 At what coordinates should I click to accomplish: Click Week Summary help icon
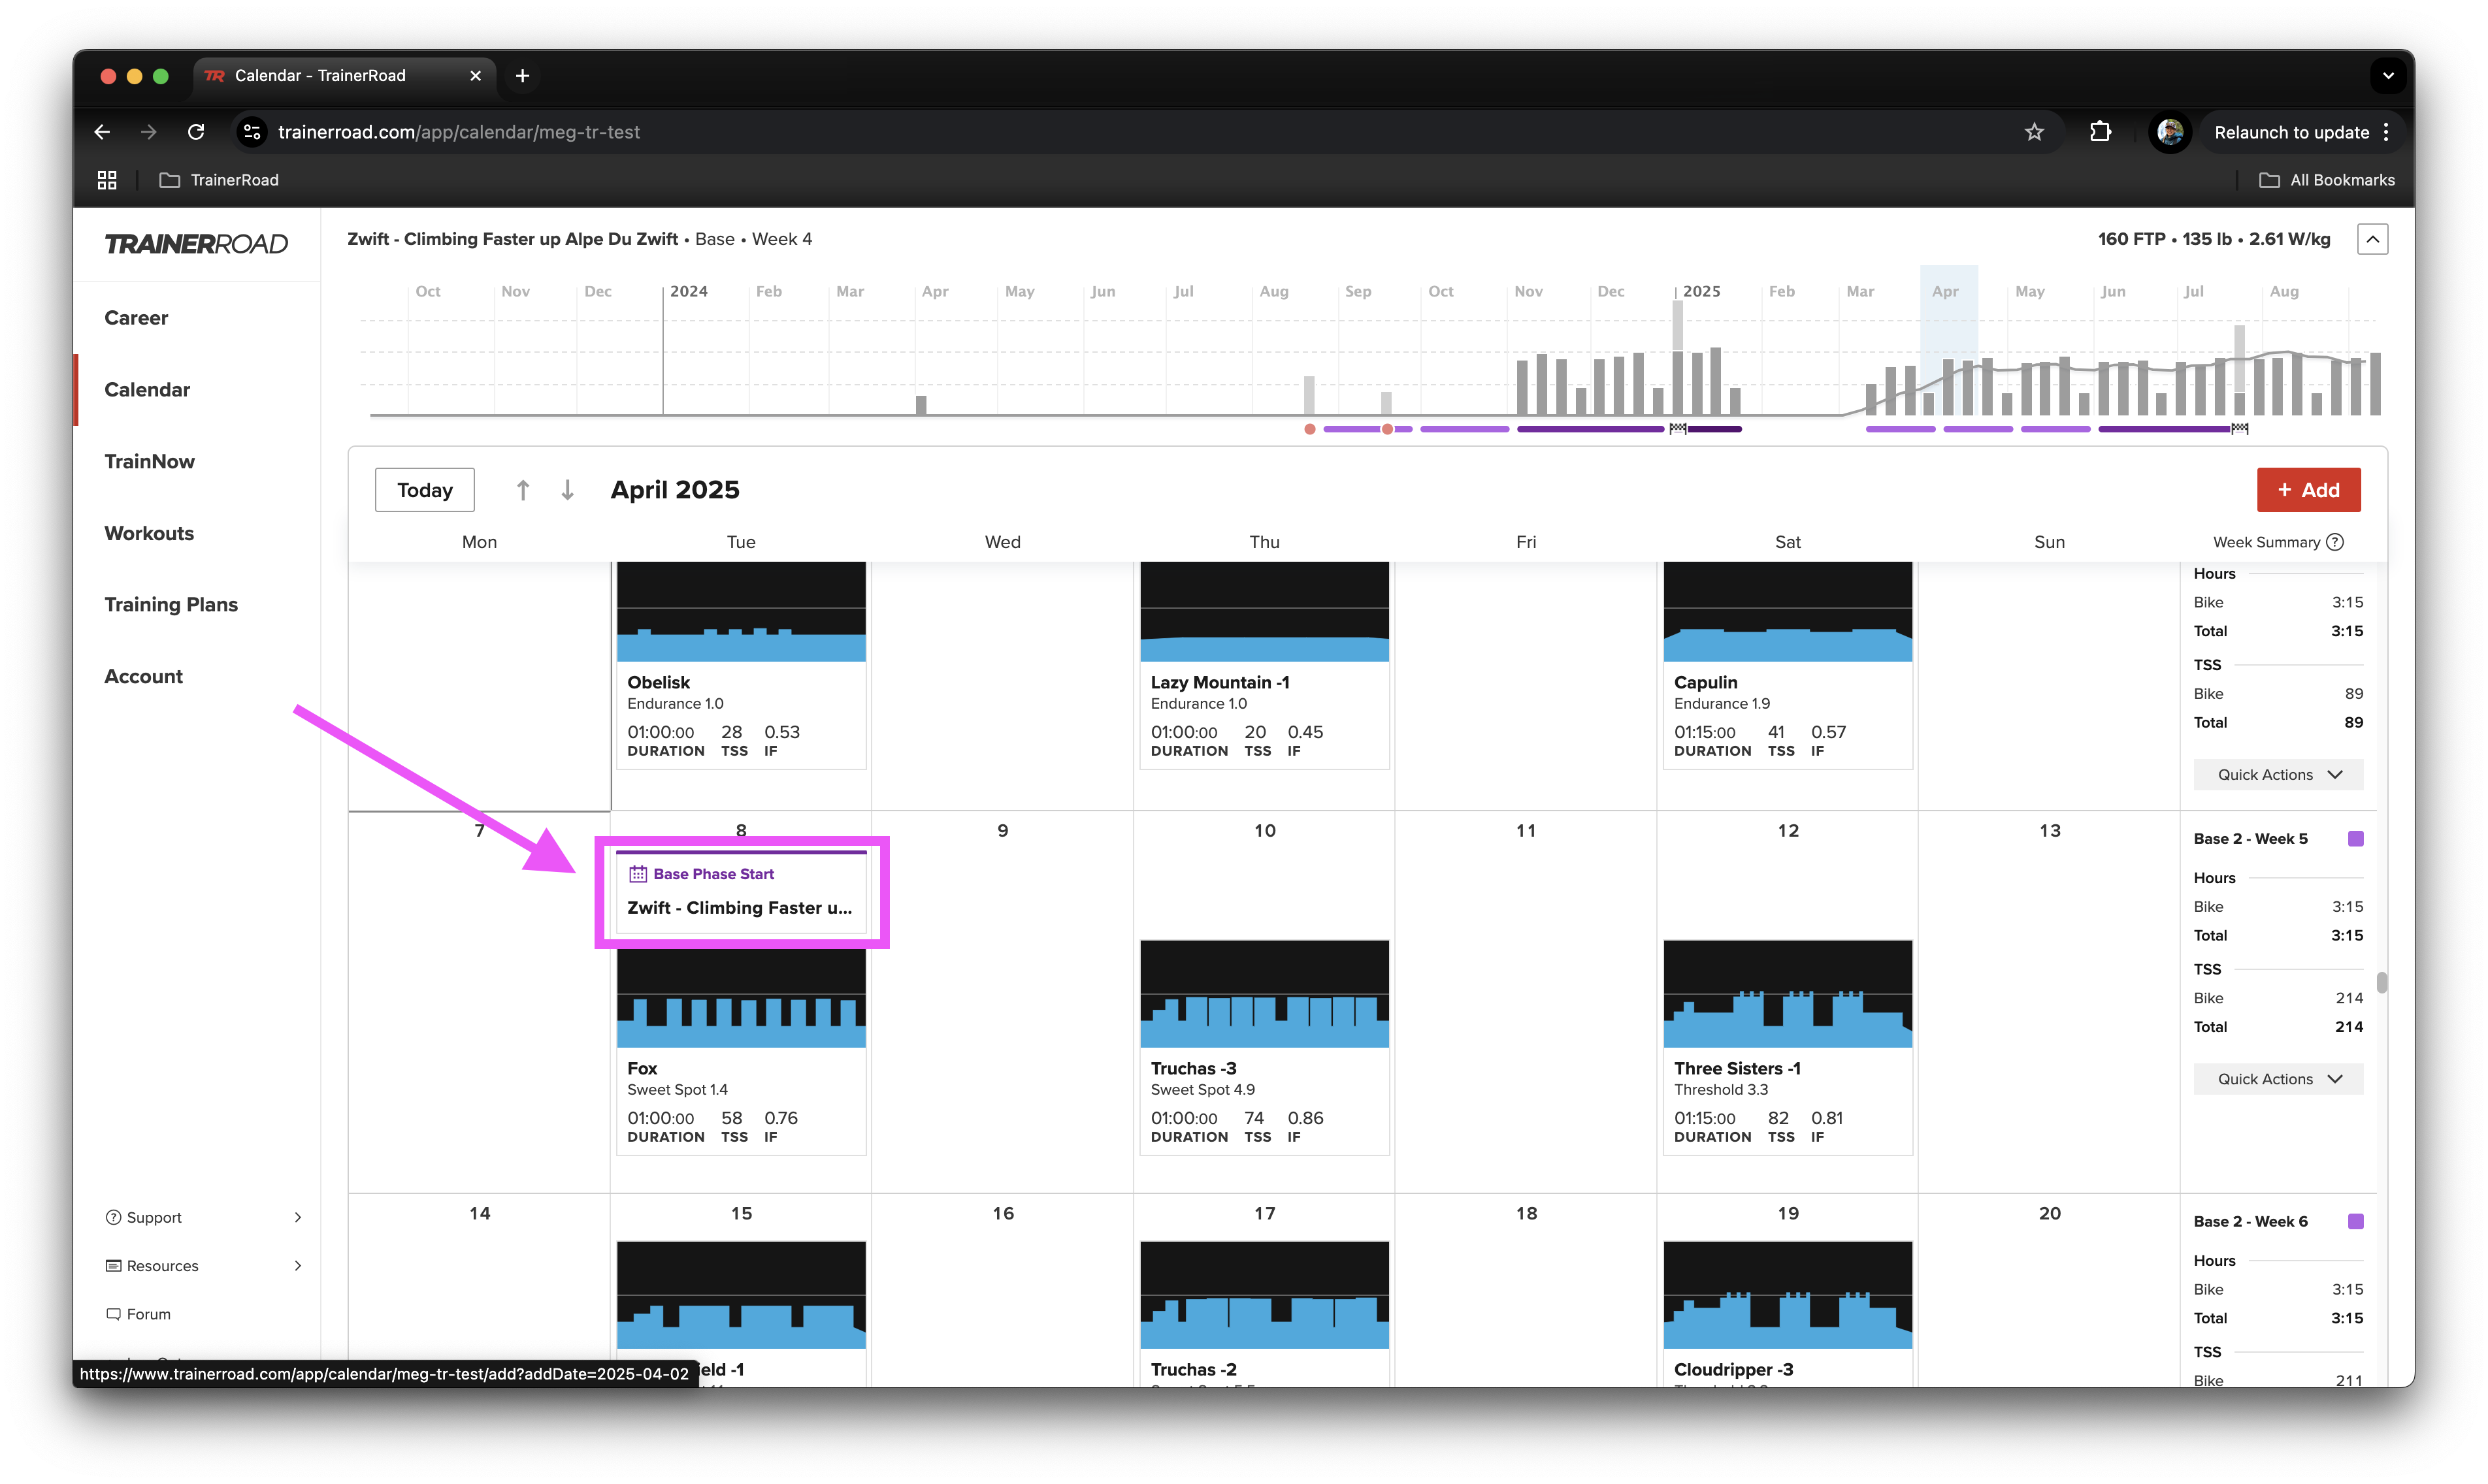click(2335, 542)
